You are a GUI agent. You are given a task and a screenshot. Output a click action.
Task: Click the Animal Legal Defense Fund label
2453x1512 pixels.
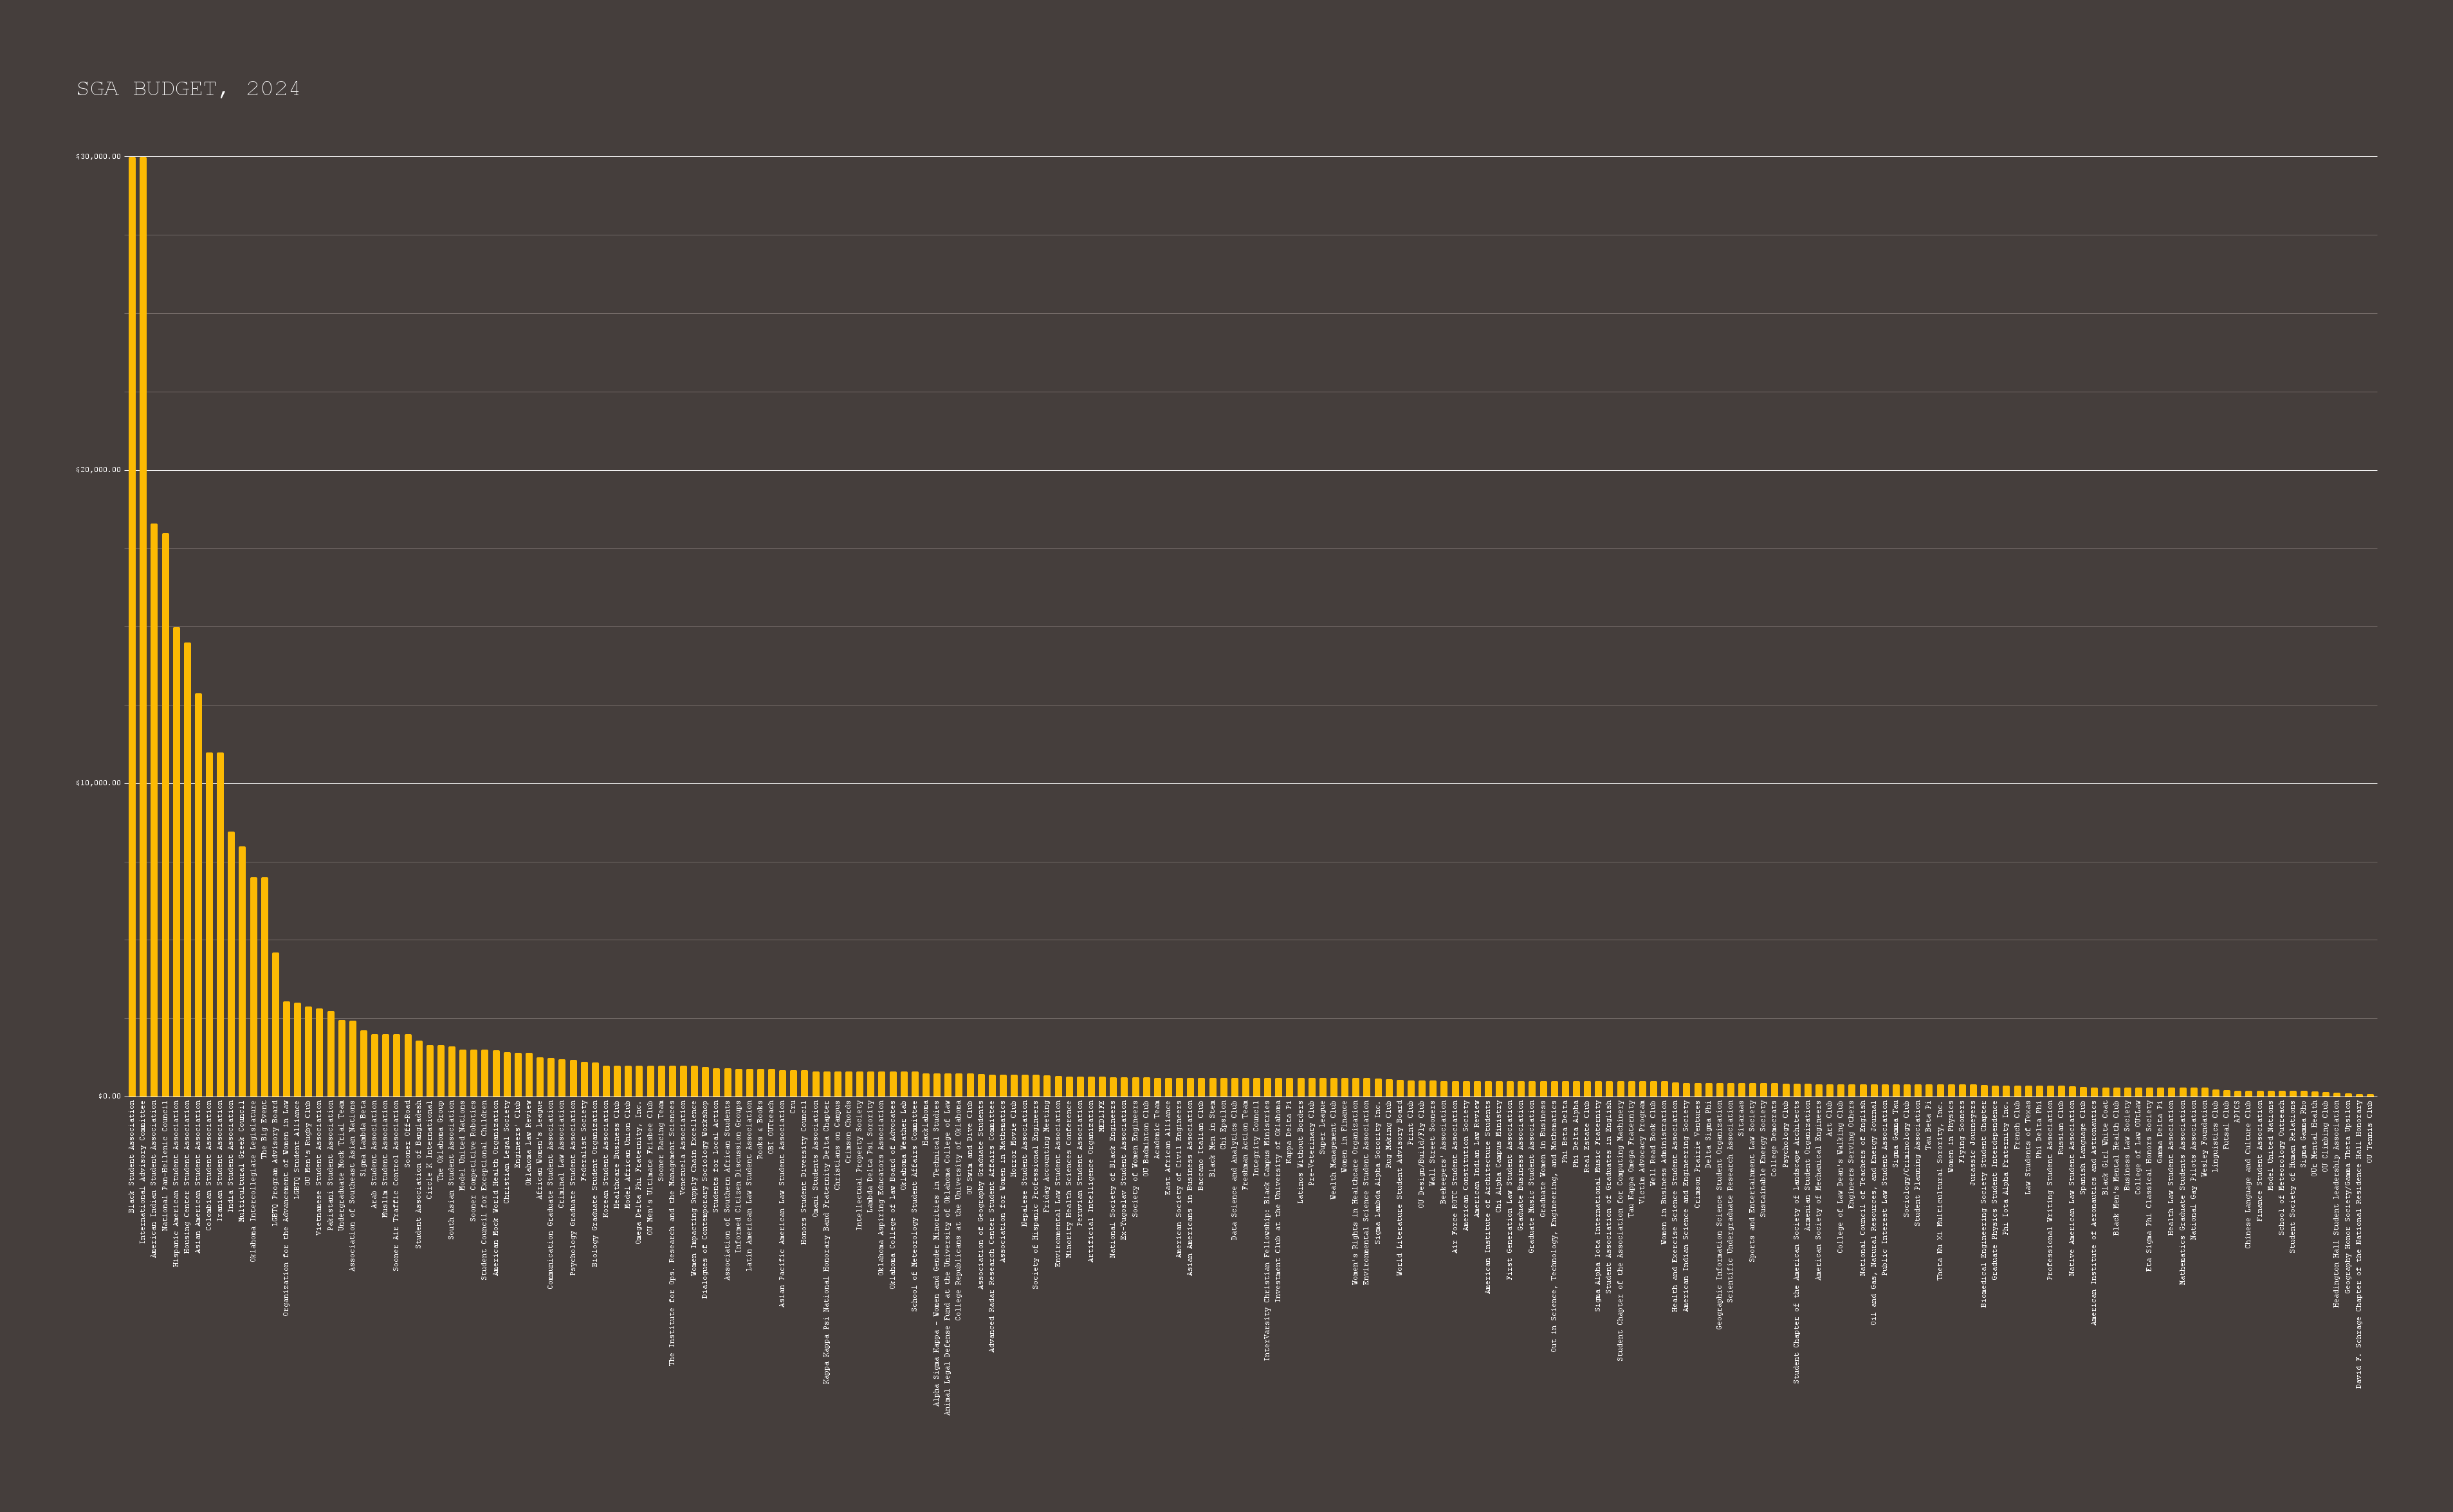[x=947, y=1257]
